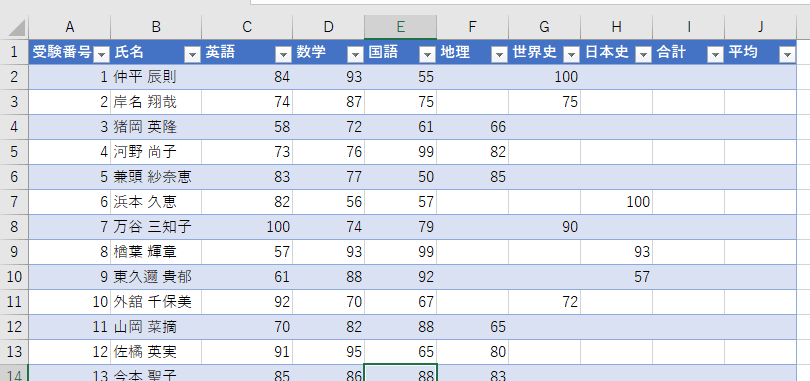
Task: Open the 日本史 column filter dropdown
Action: pos(643,54)
